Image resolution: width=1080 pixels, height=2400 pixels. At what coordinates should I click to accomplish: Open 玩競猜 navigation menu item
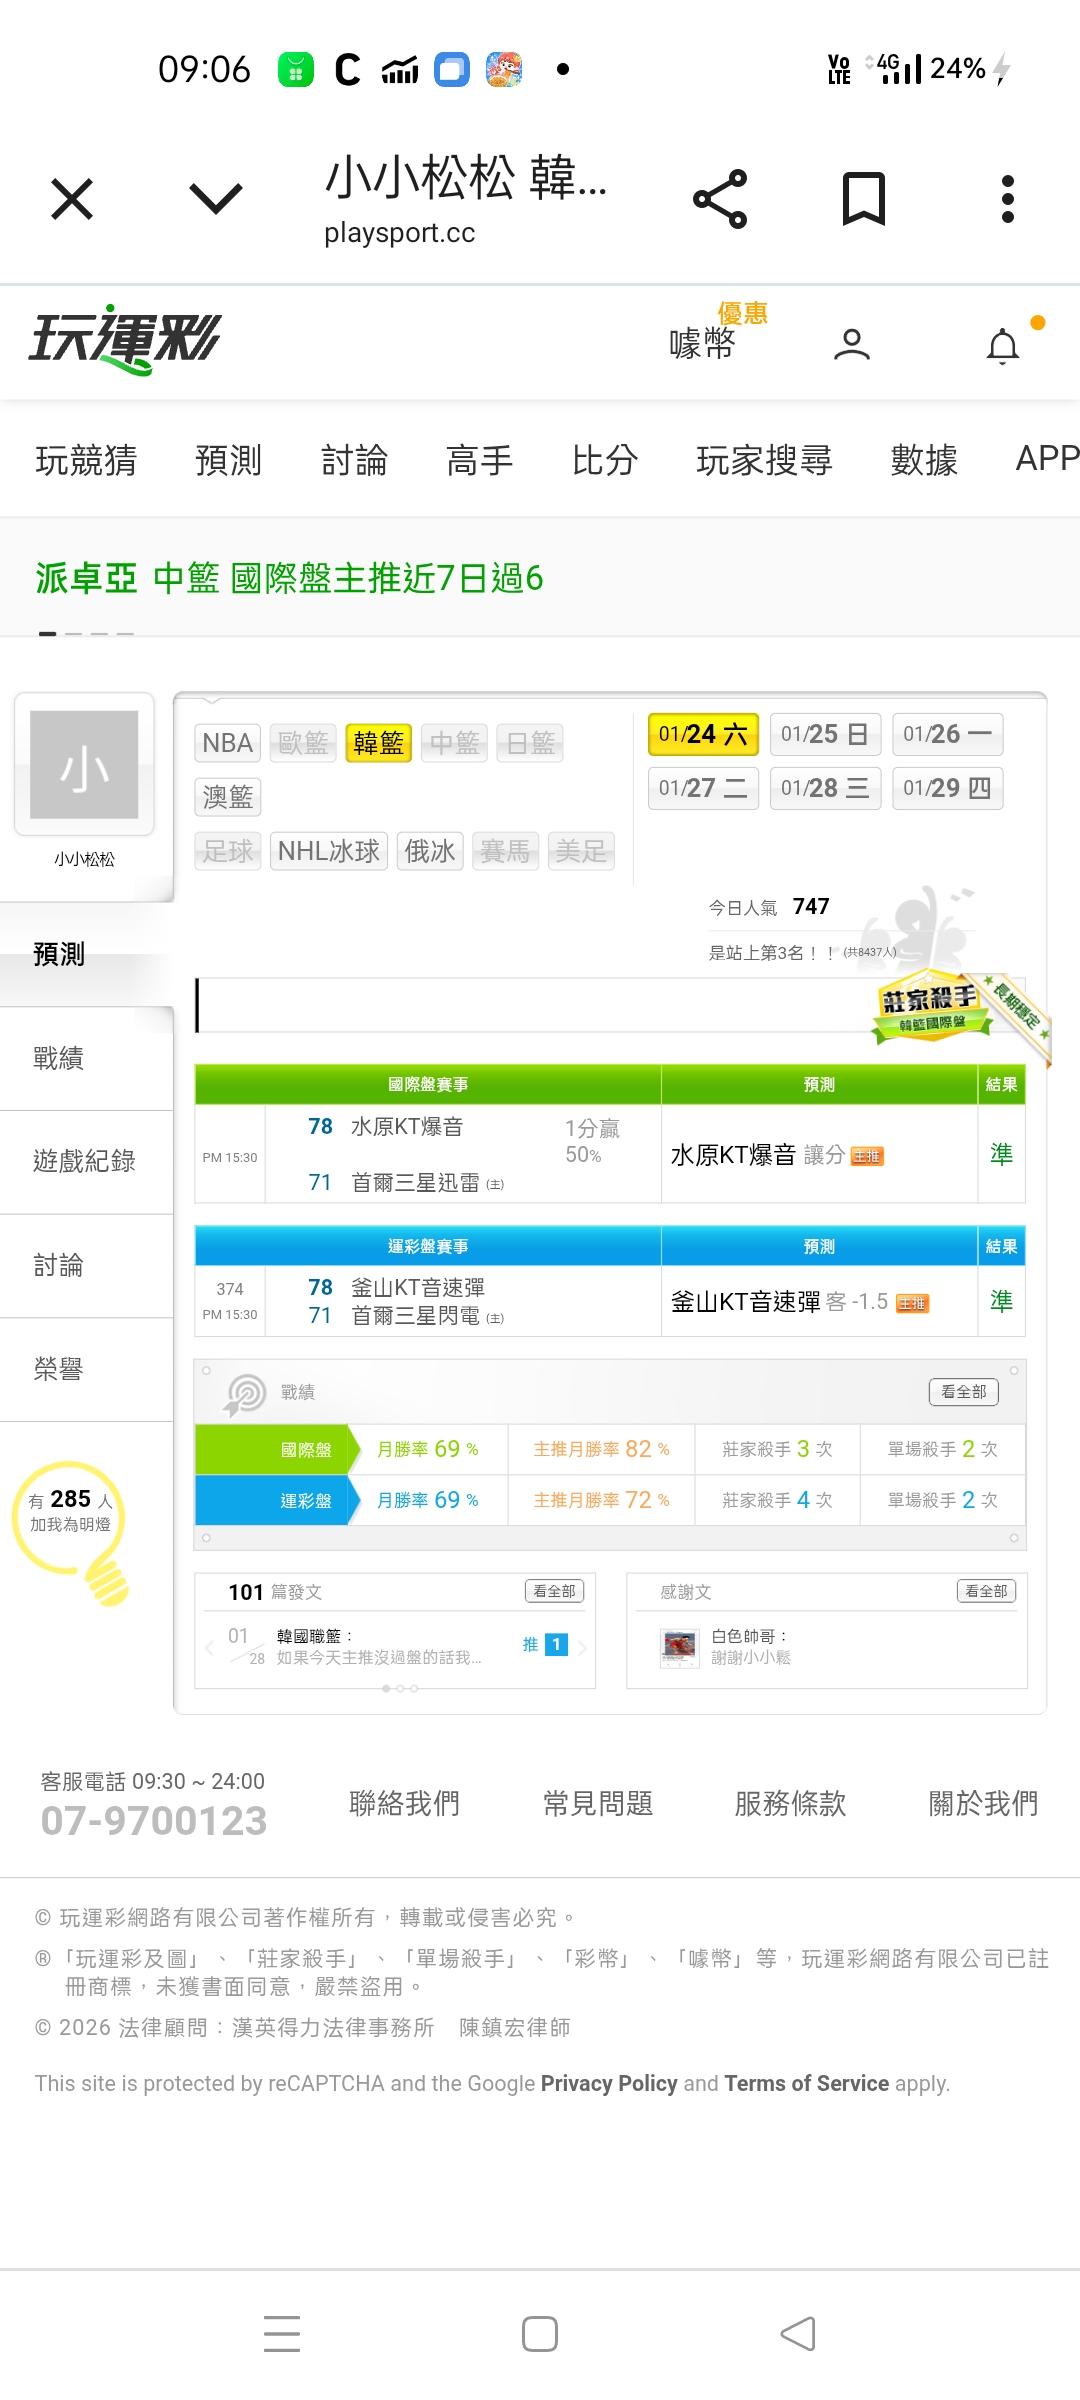86,460
